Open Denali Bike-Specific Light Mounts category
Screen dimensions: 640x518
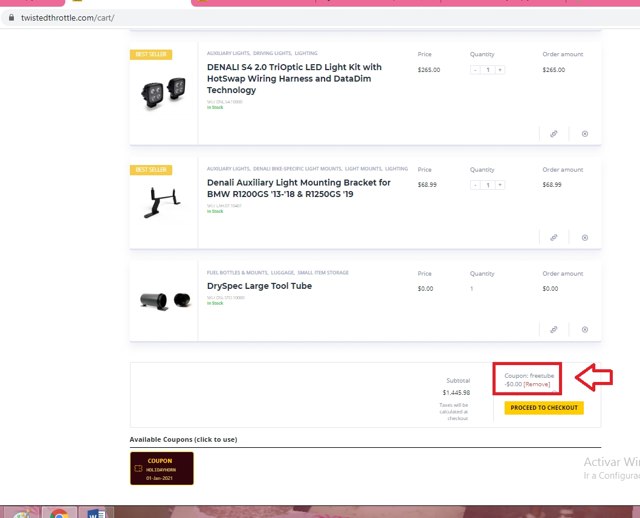(297, 169)
